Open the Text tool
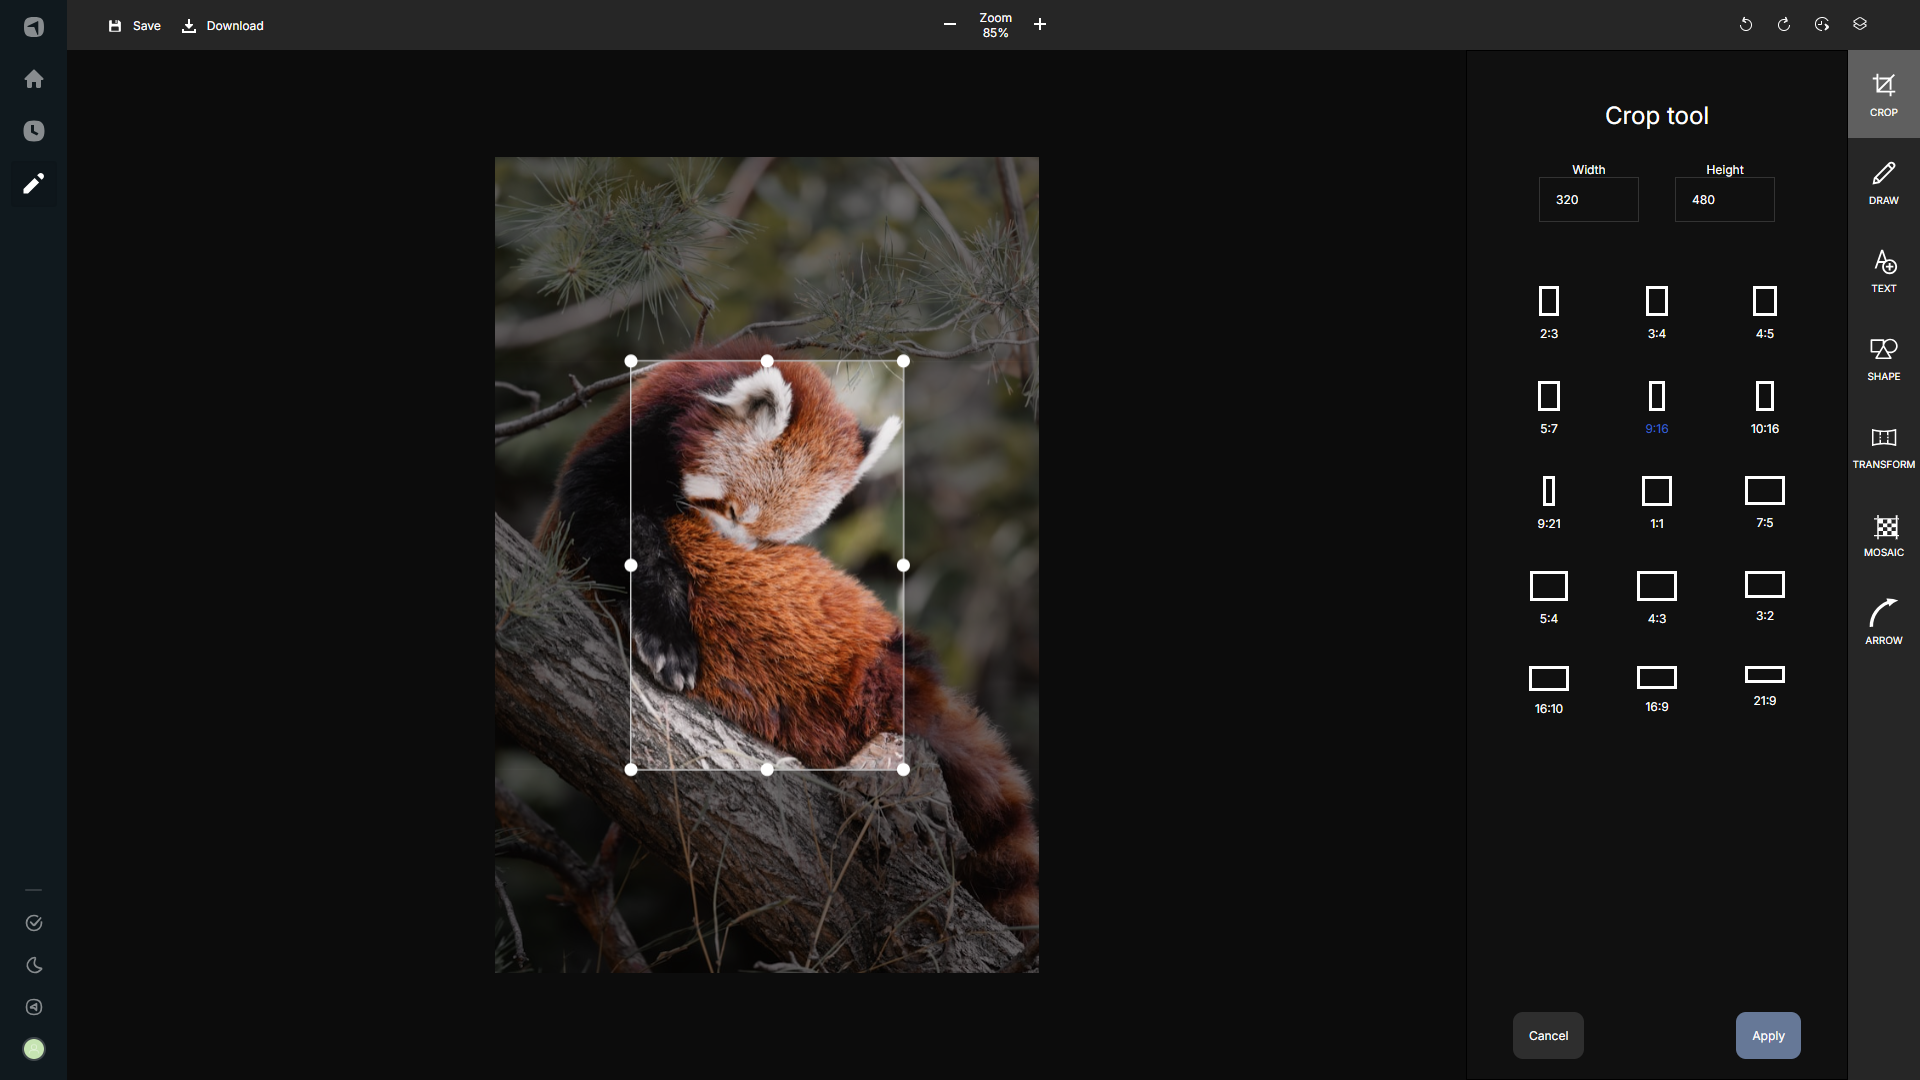 pyautogui.click(x=1883, y=271)
